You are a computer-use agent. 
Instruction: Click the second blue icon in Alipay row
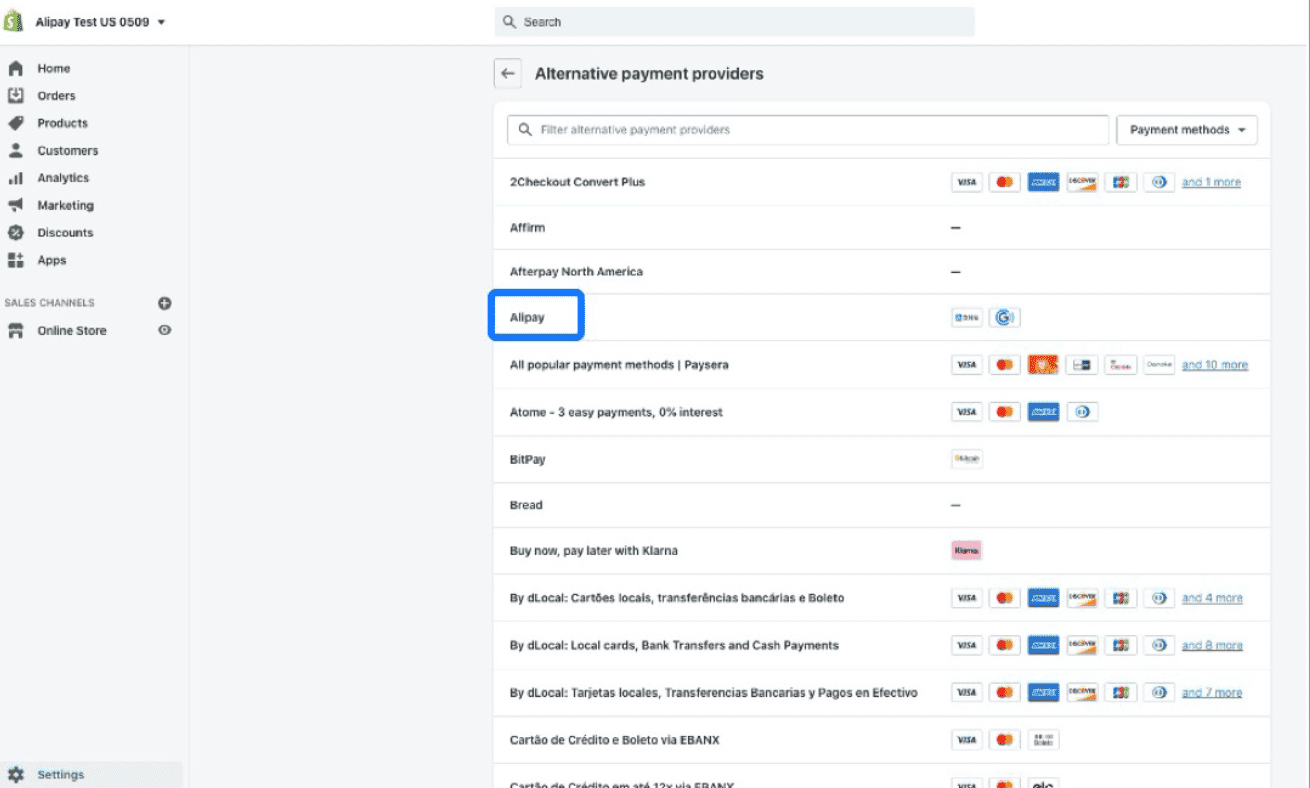coord(1005,318)
